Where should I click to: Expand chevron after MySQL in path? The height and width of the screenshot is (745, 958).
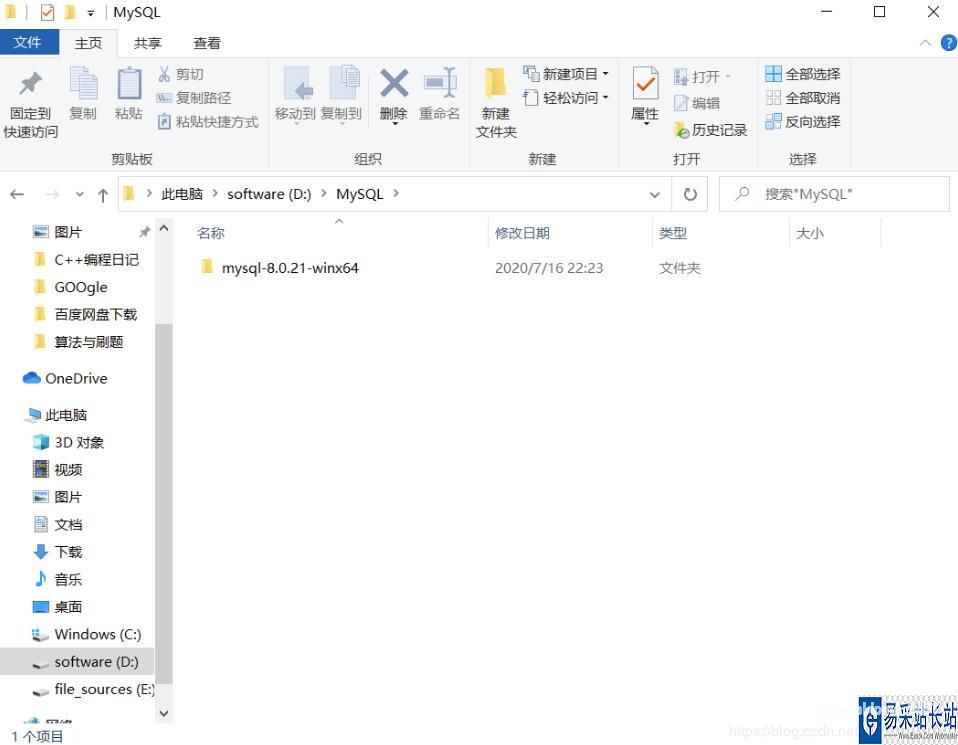pyautogui.click(x=396, y=194)
